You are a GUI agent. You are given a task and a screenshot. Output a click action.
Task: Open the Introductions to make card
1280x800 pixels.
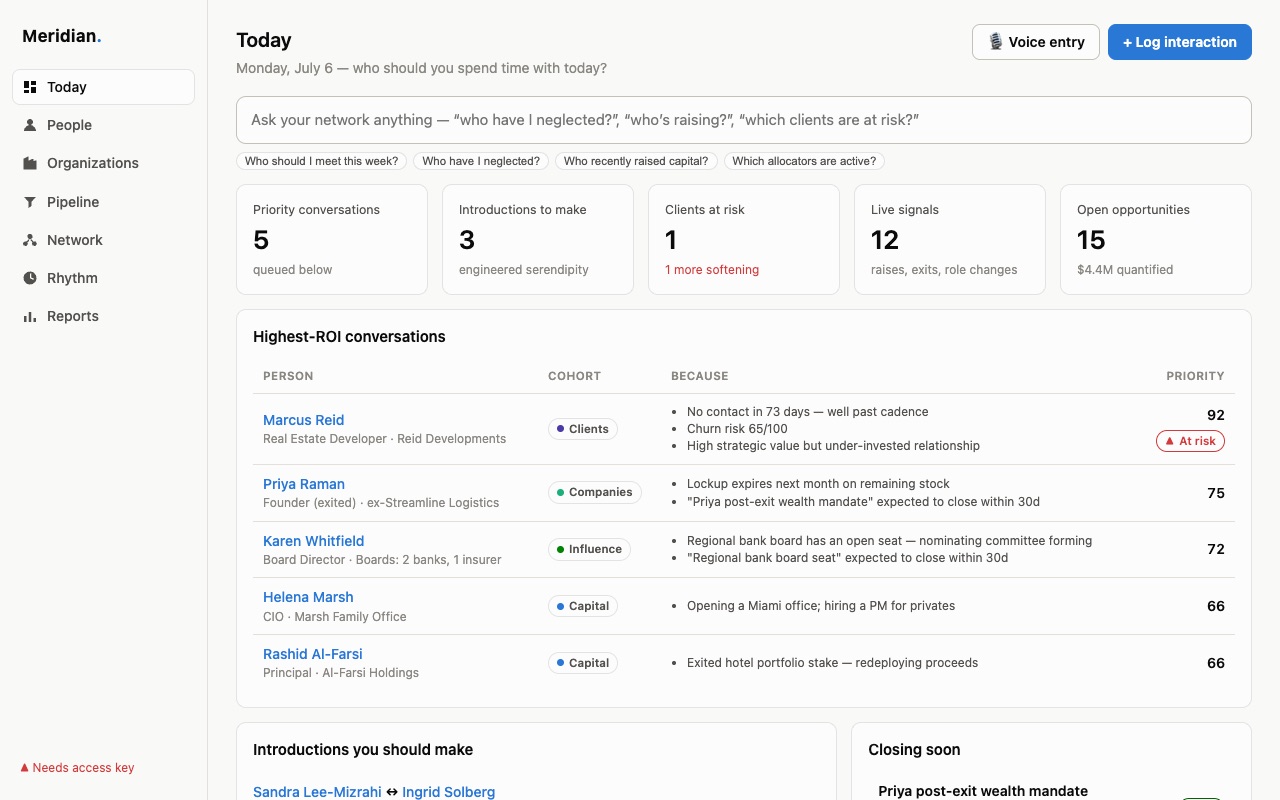coord(538,239)
